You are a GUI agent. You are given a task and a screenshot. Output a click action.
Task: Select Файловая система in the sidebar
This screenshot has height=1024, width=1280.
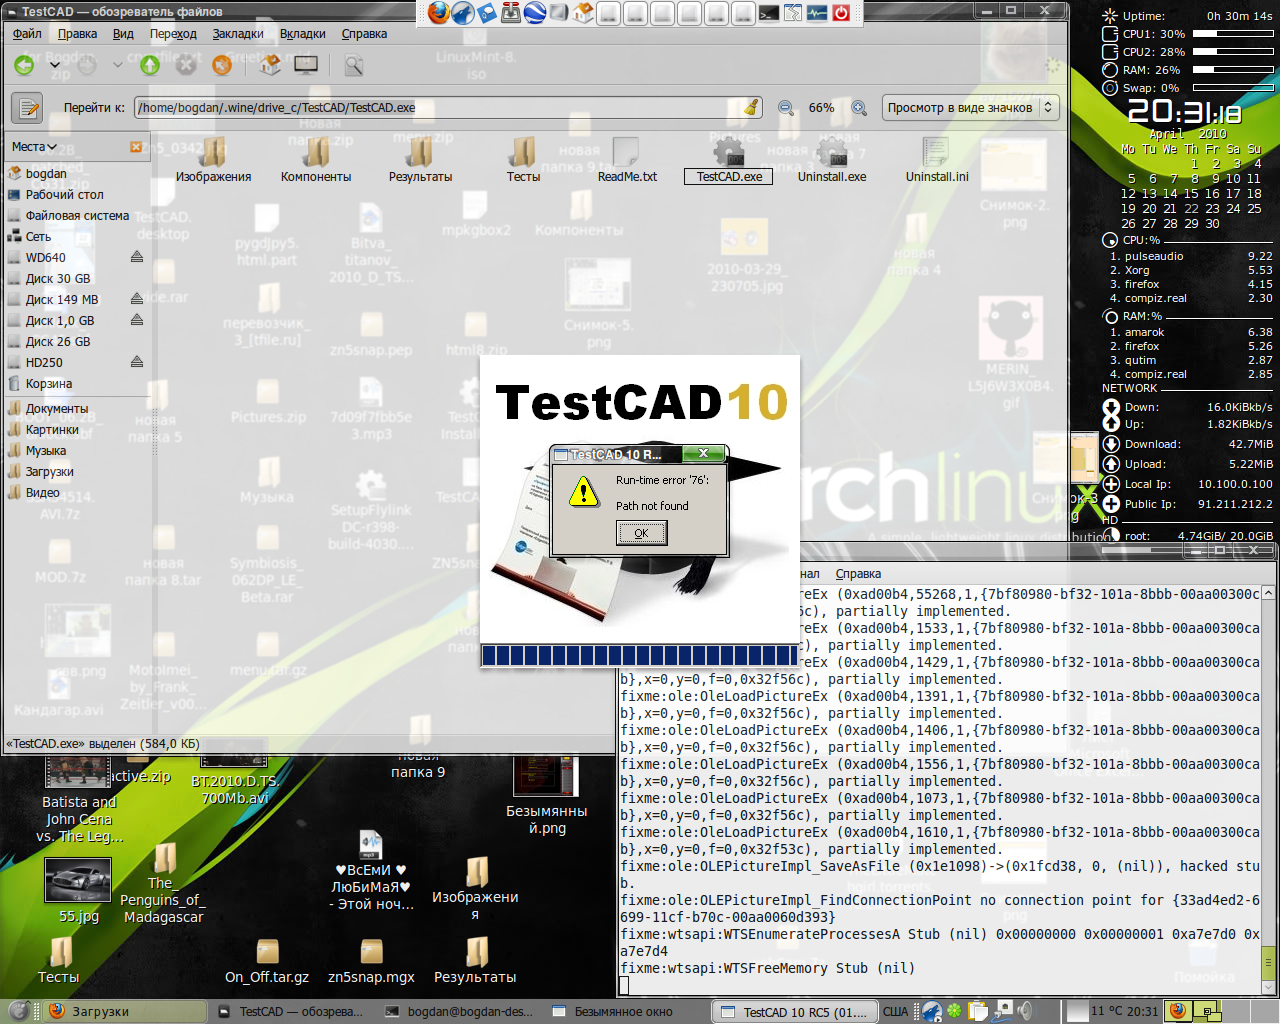(x=77, y=216)
